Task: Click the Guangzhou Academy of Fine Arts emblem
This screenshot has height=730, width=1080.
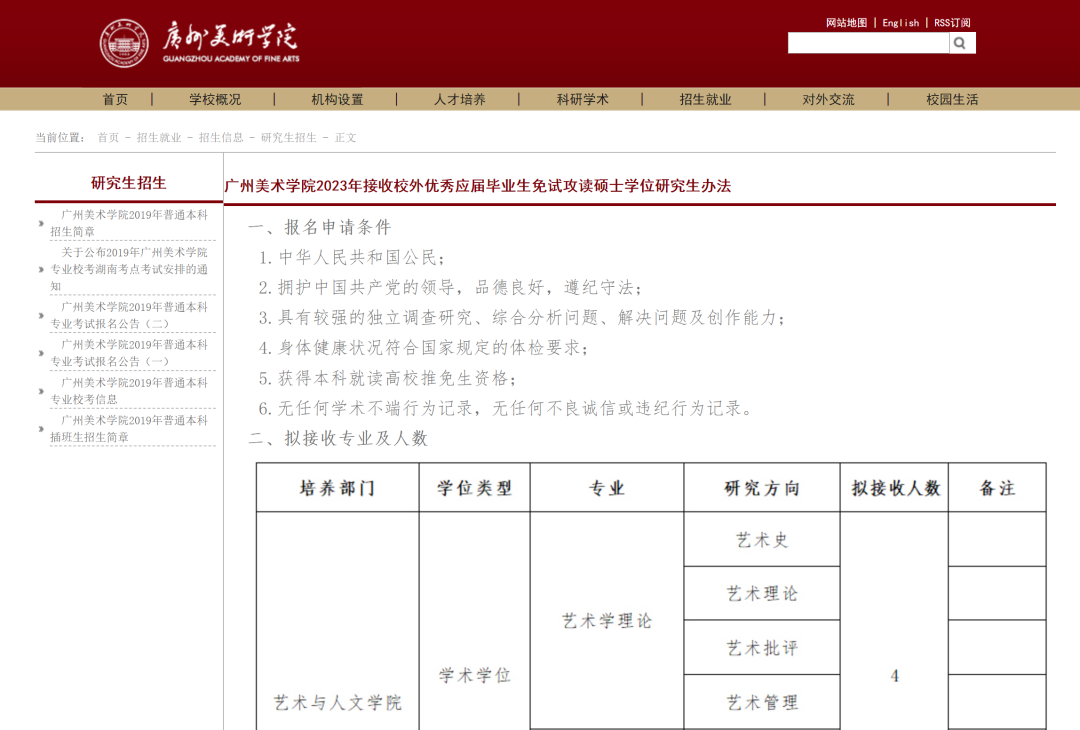Action: pyautogui.click(x=123, y=43)
